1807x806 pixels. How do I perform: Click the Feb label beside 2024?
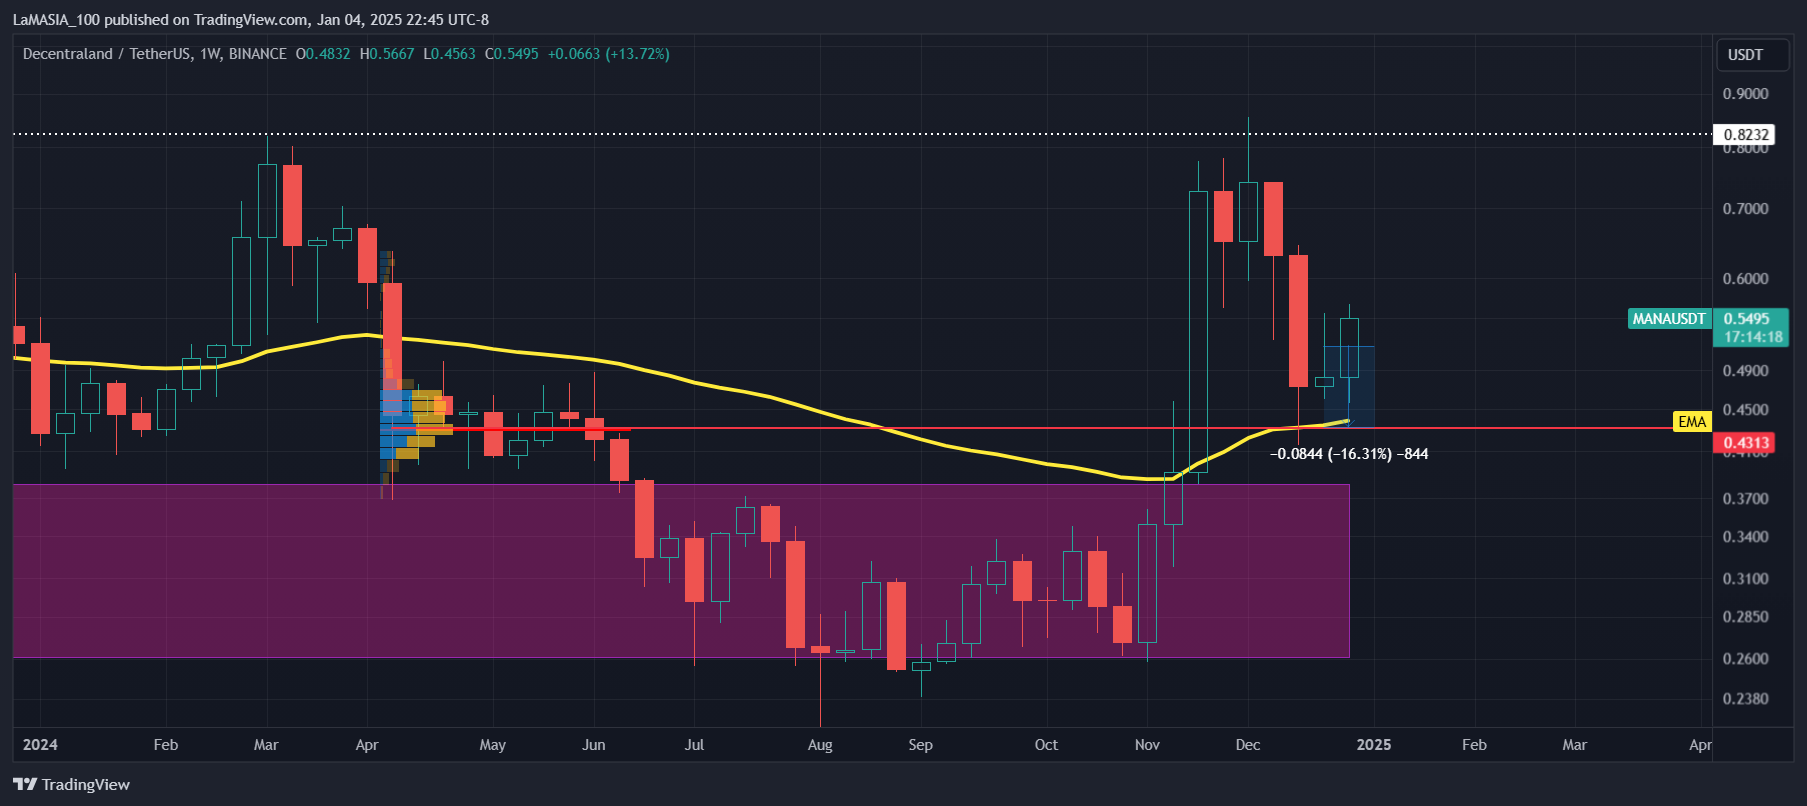[166, 745]
